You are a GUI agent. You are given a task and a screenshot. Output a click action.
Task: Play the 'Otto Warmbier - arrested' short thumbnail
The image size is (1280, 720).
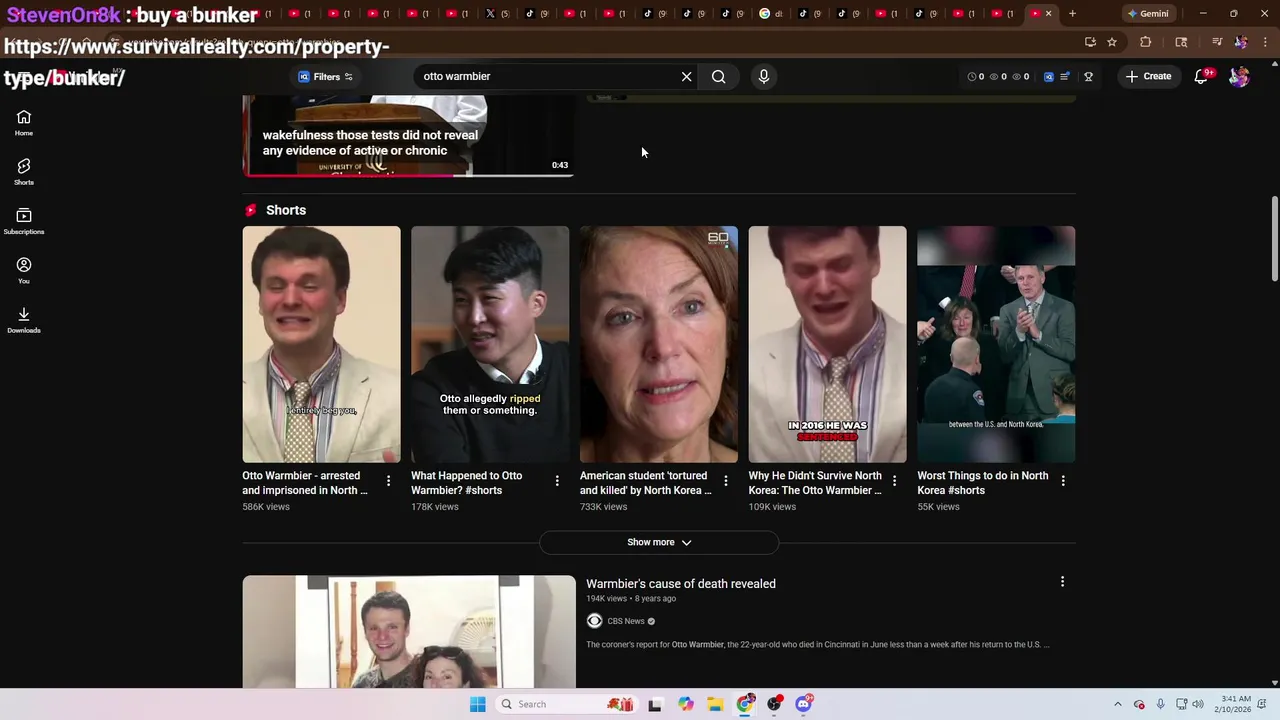[321, 344]
